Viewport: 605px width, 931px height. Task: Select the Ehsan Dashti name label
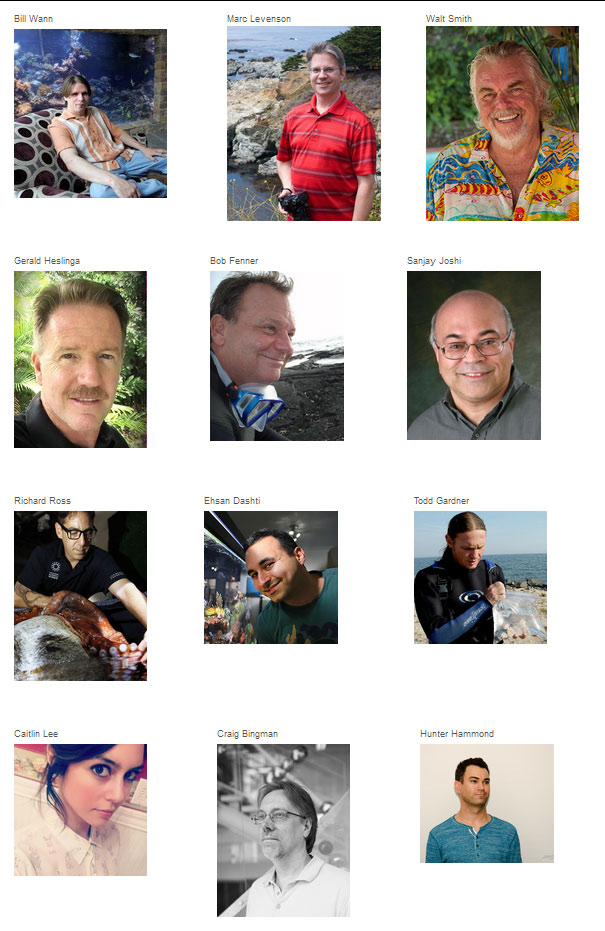pyautogui.click(x=232, y=501)
